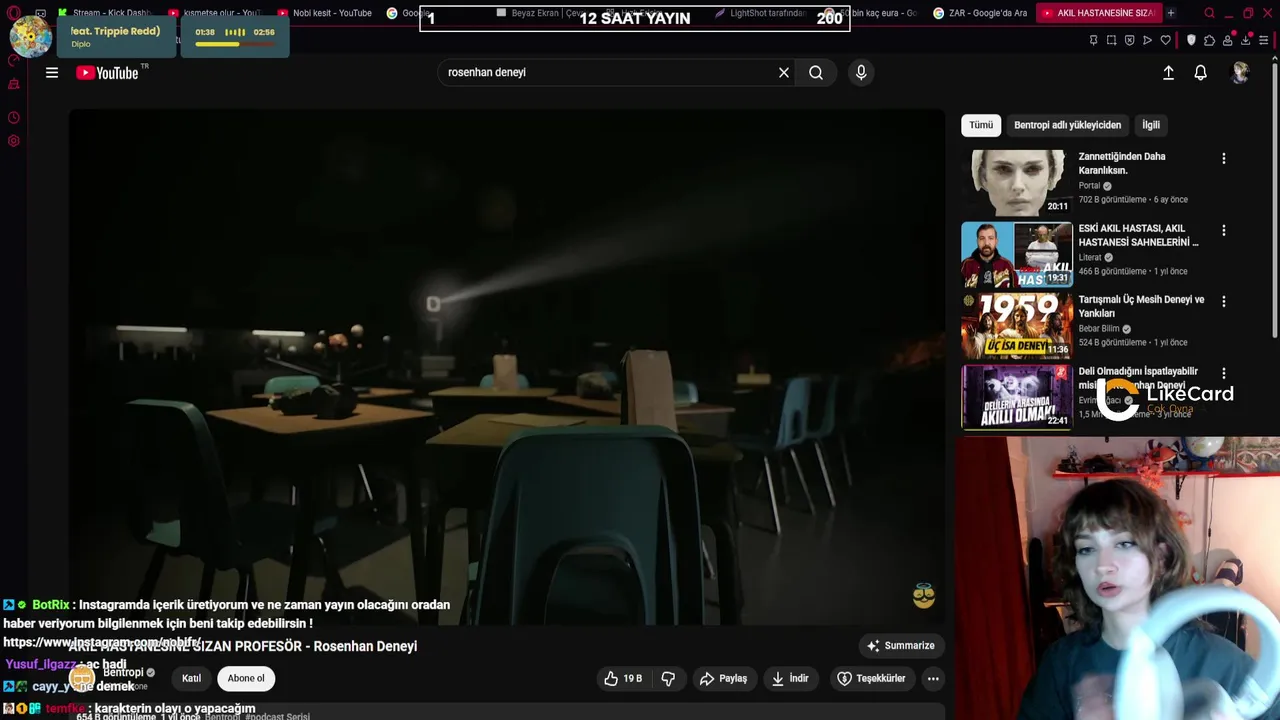Open the Opera sidebar settings gear
Viewport: 1280px width, 720px height.
(14, 141)
